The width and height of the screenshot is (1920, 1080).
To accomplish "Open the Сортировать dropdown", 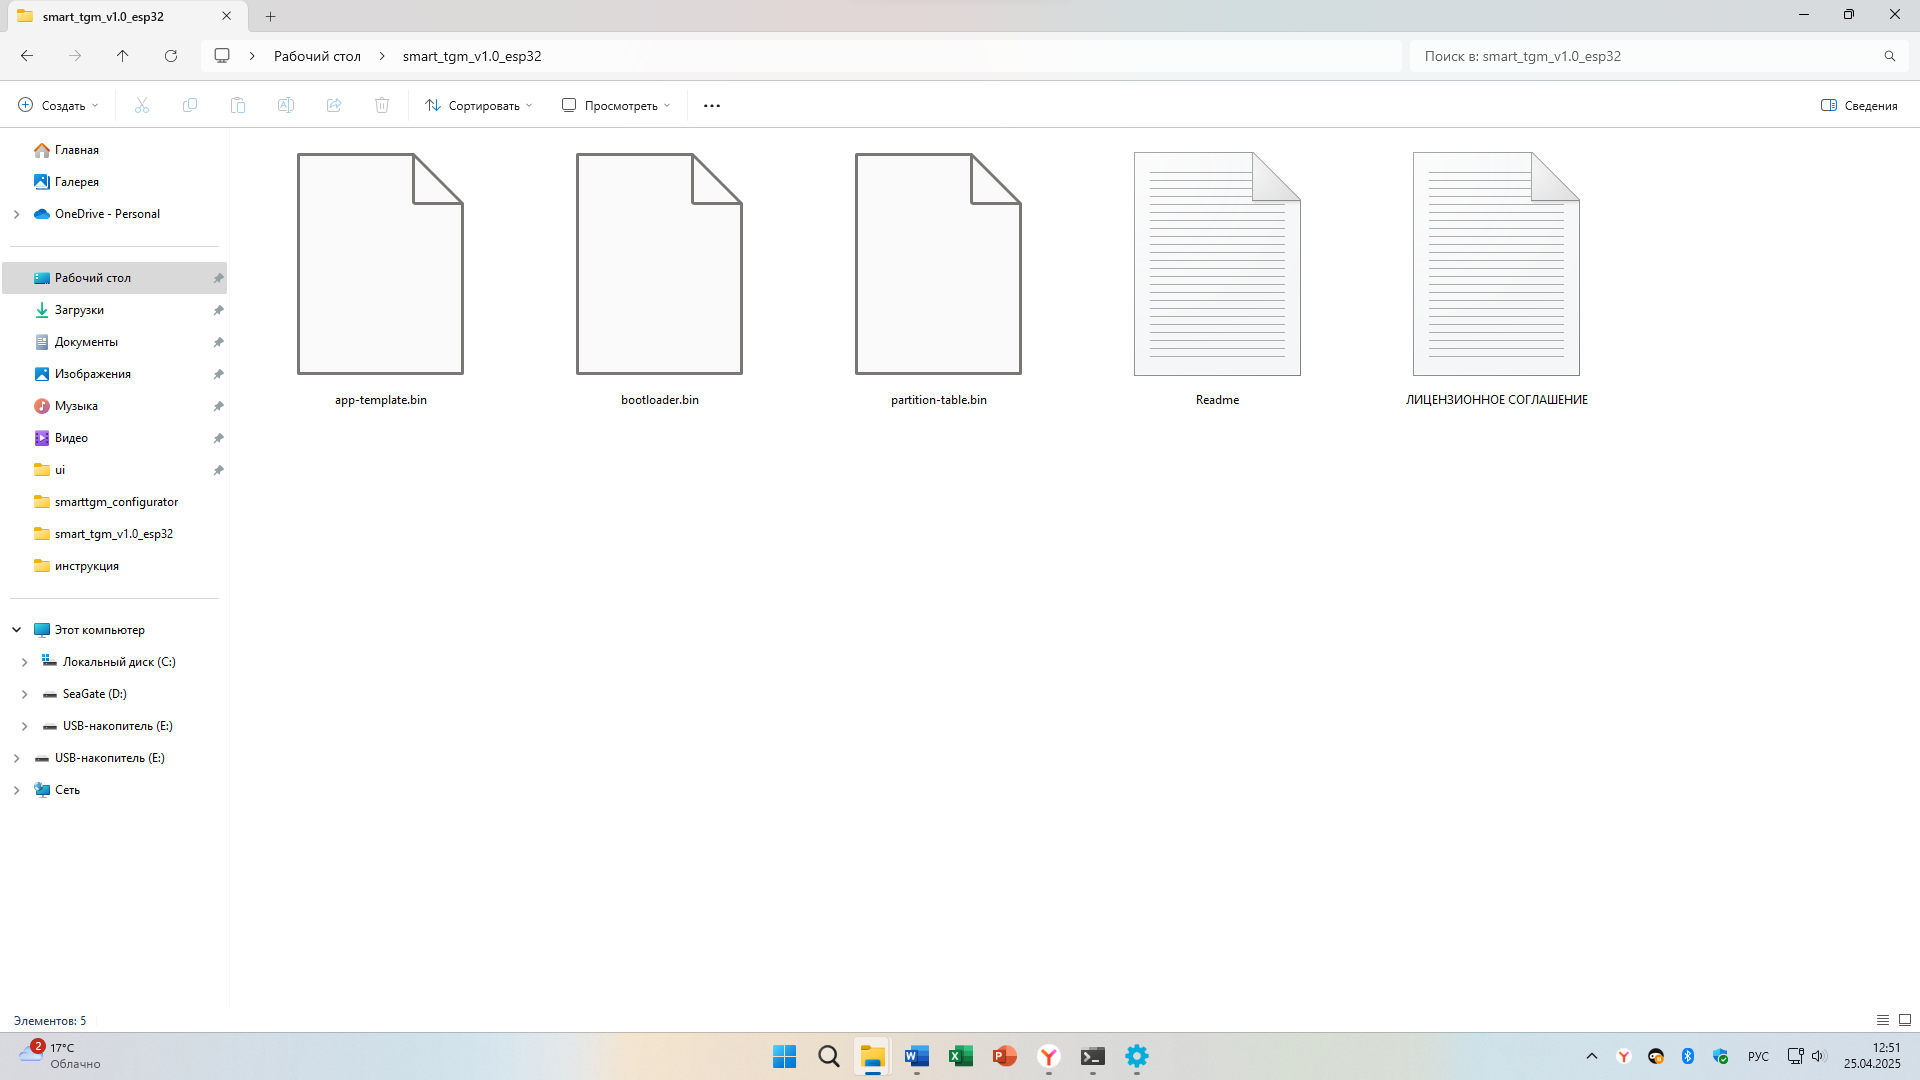I will click(479, 105).
